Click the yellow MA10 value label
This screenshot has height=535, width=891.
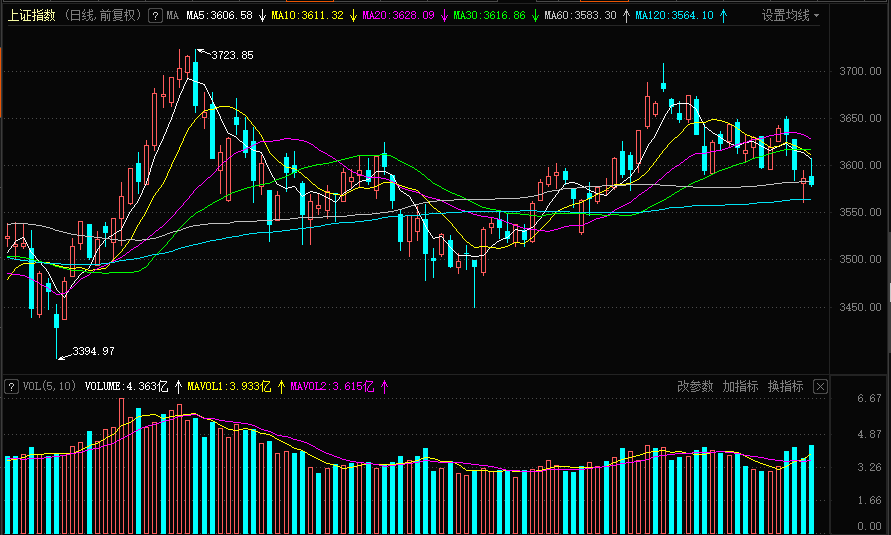pyautogui.click(x=307, y=16)
